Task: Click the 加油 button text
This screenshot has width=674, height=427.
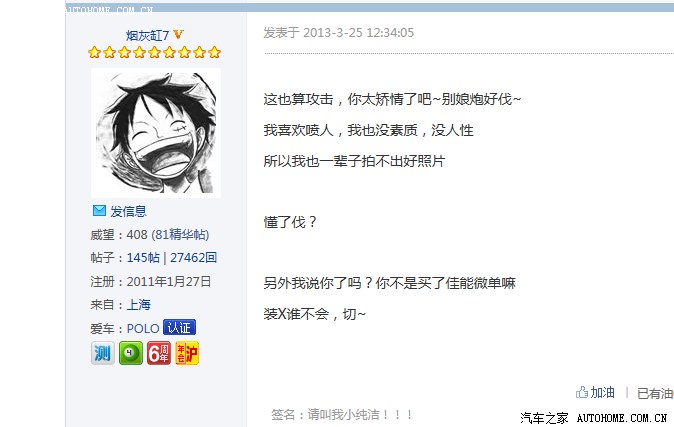Action: click(602, 392)
